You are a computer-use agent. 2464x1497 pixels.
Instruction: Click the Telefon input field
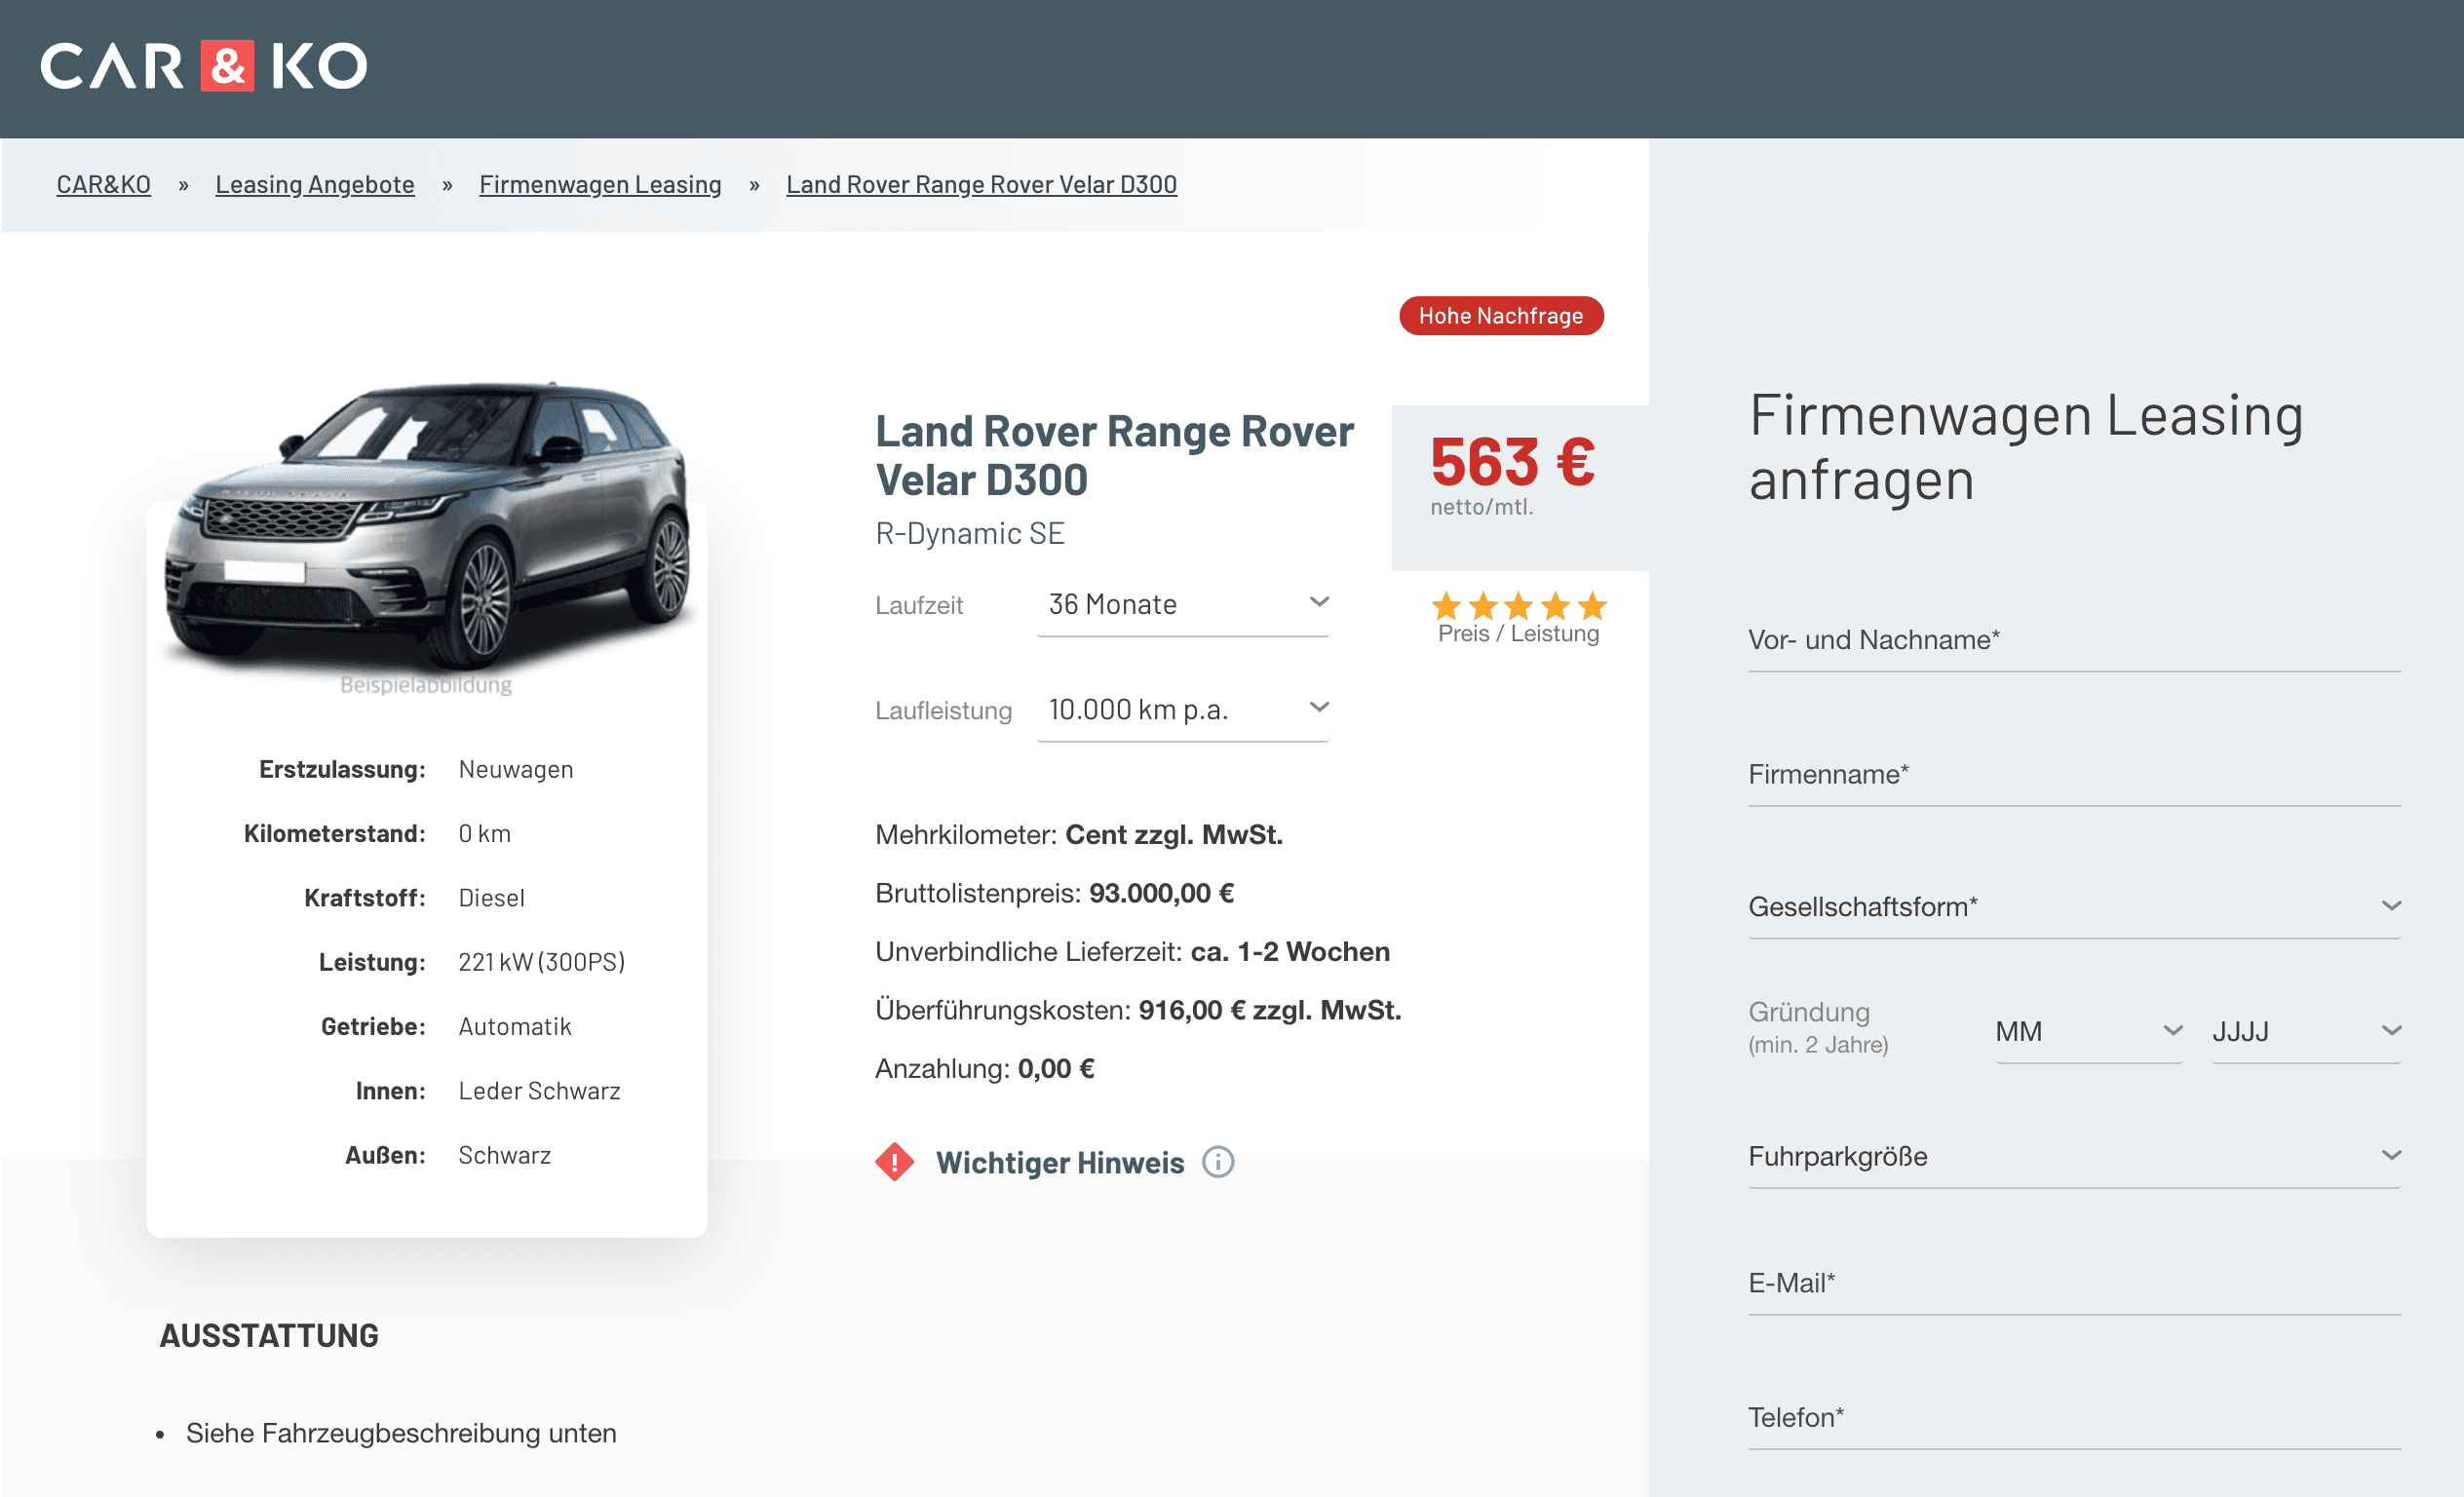tap(2074, 1418)
